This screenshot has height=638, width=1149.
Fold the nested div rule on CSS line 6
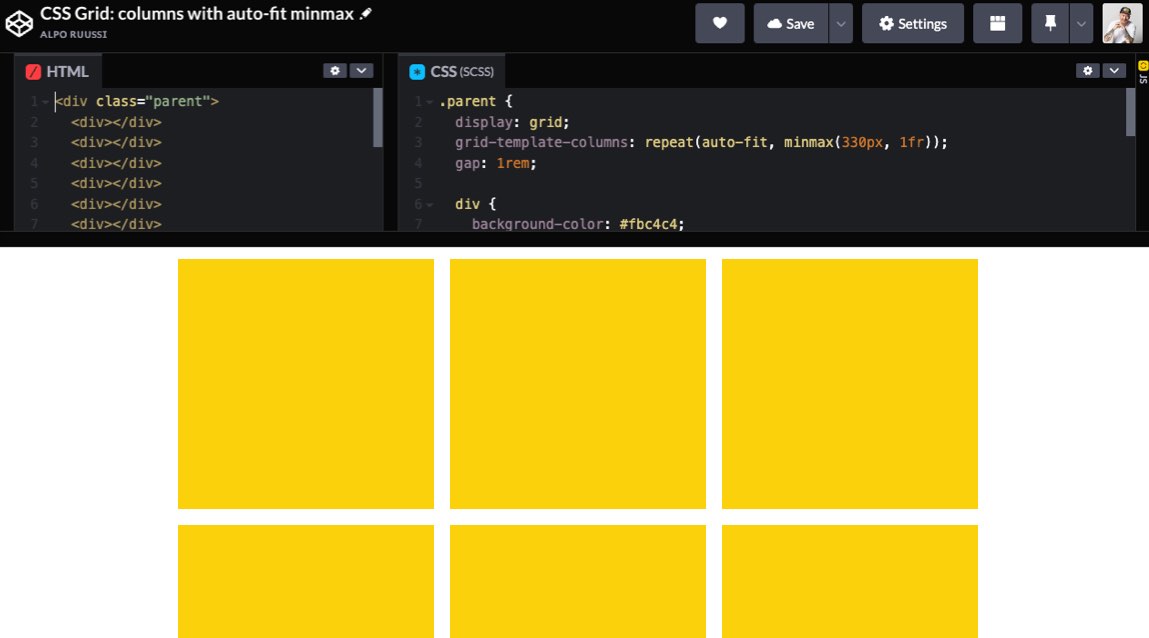(430, 204)
